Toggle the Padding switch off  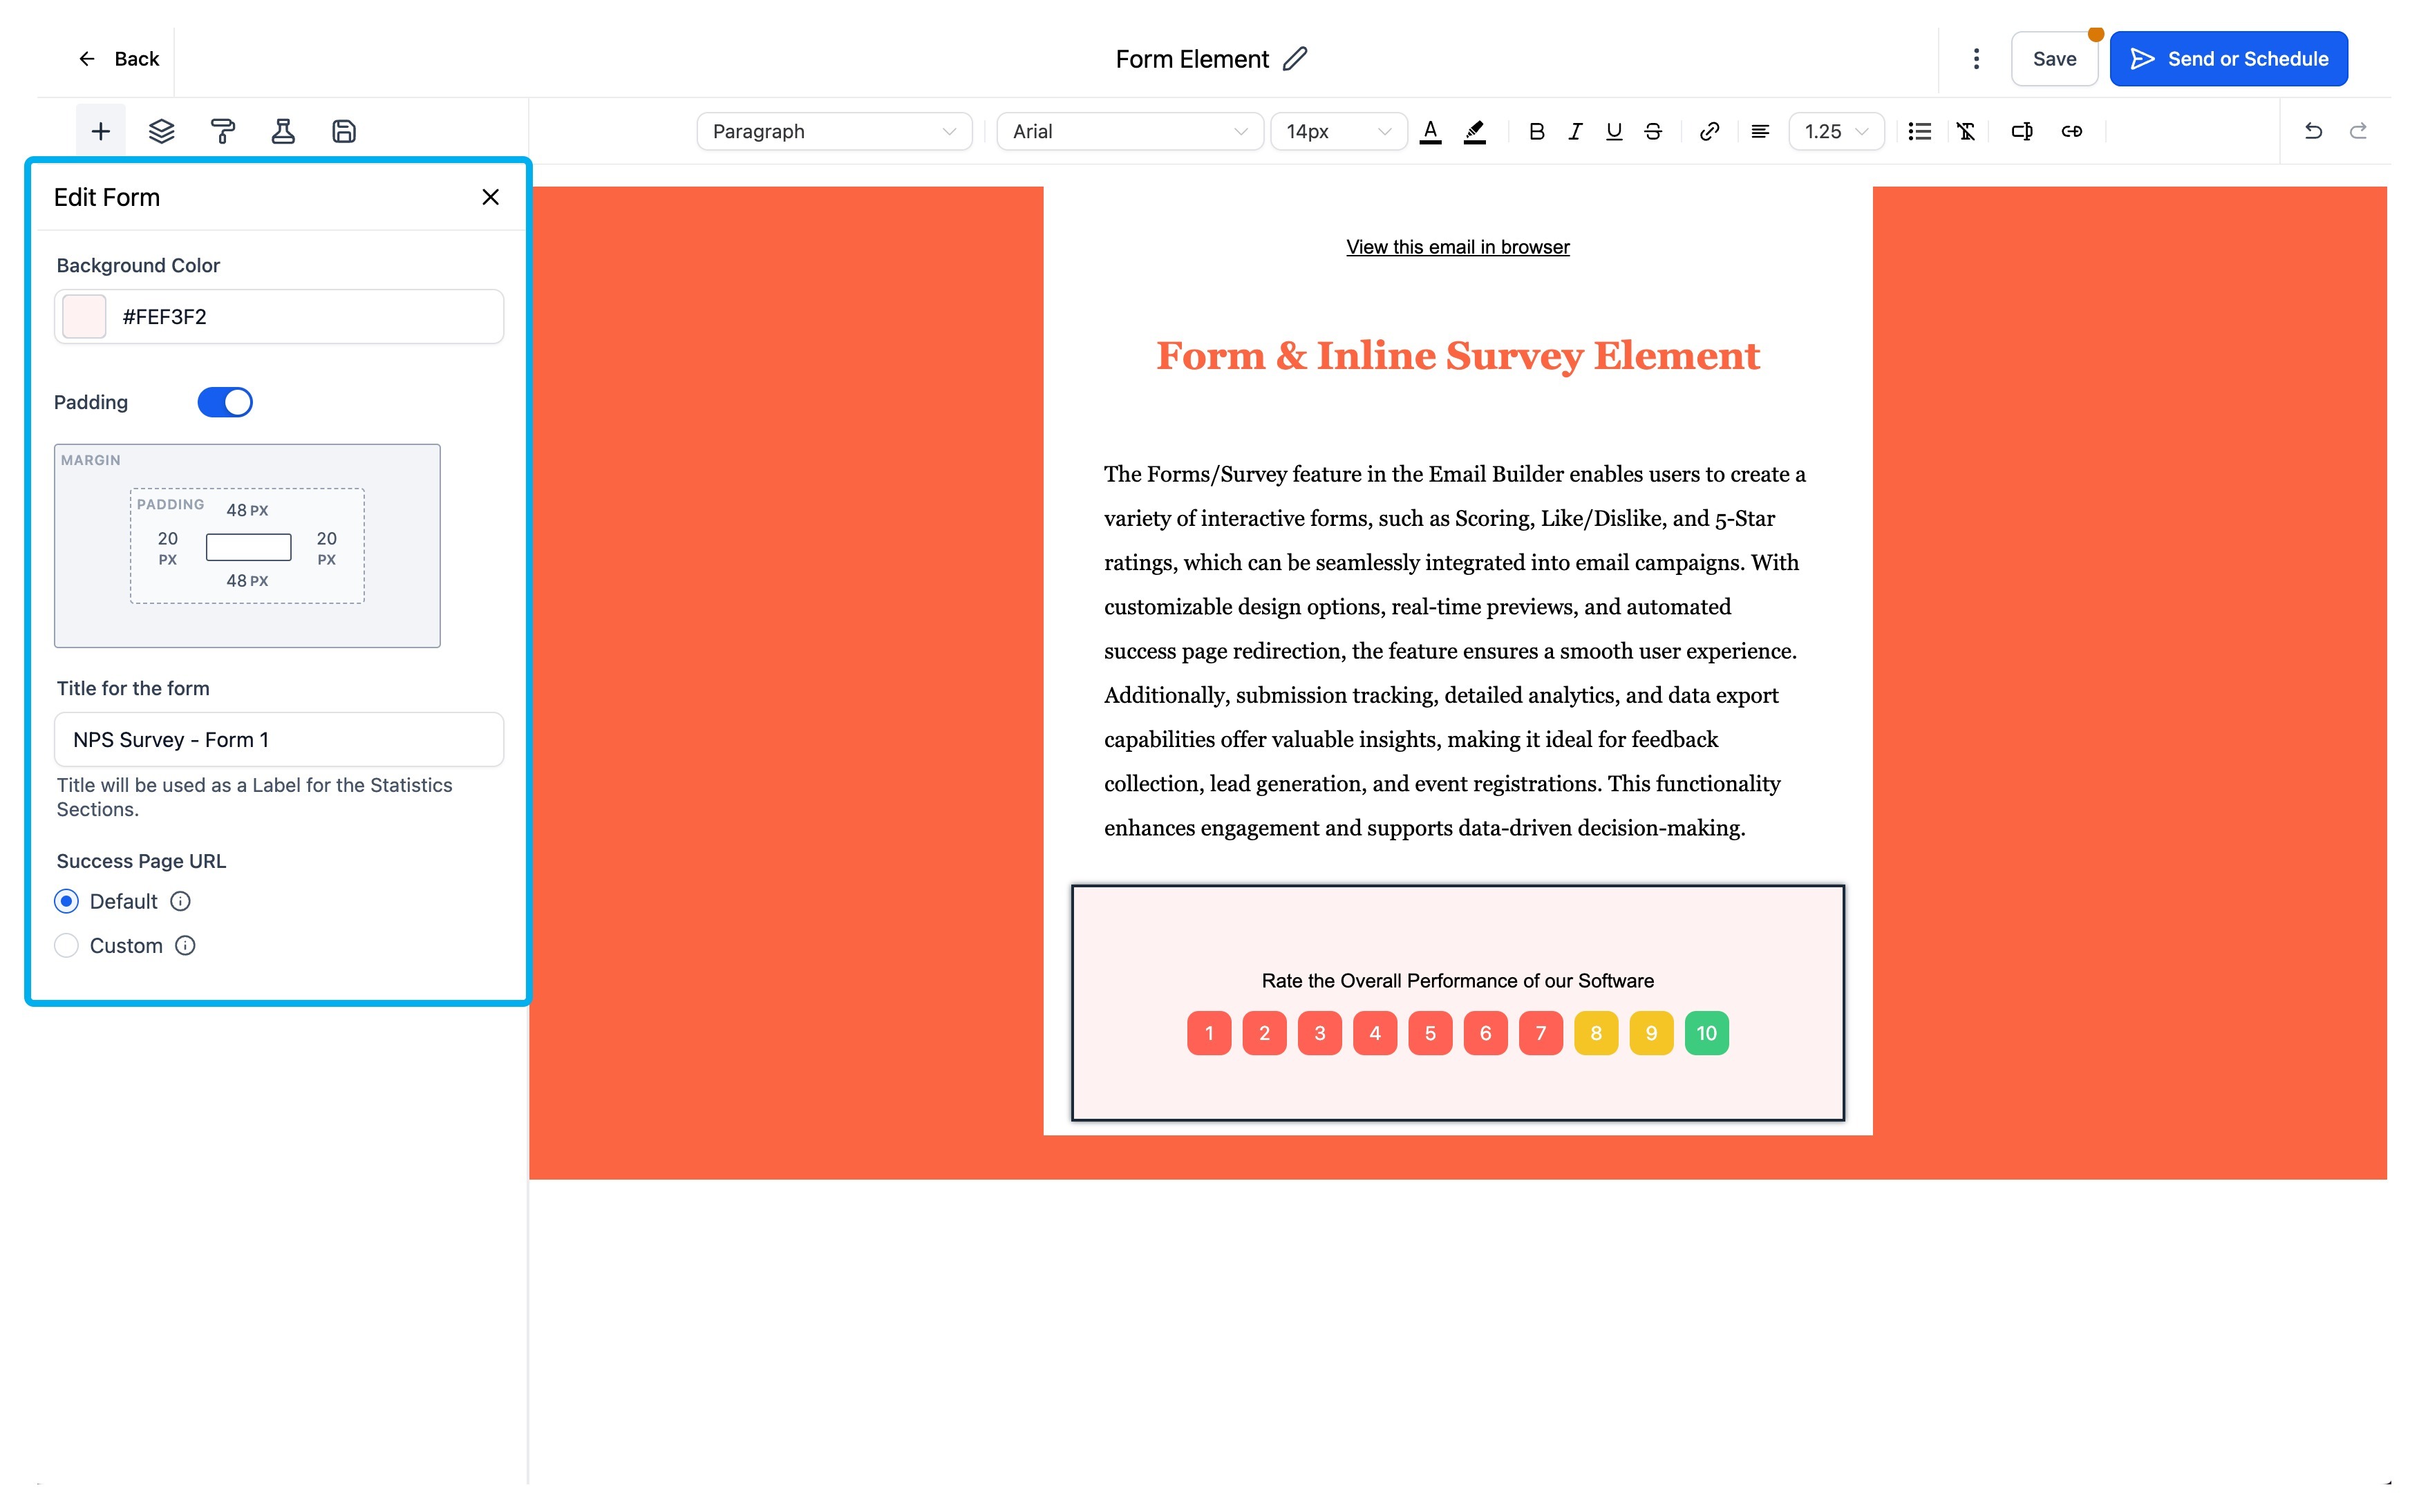tap(225, 402)
